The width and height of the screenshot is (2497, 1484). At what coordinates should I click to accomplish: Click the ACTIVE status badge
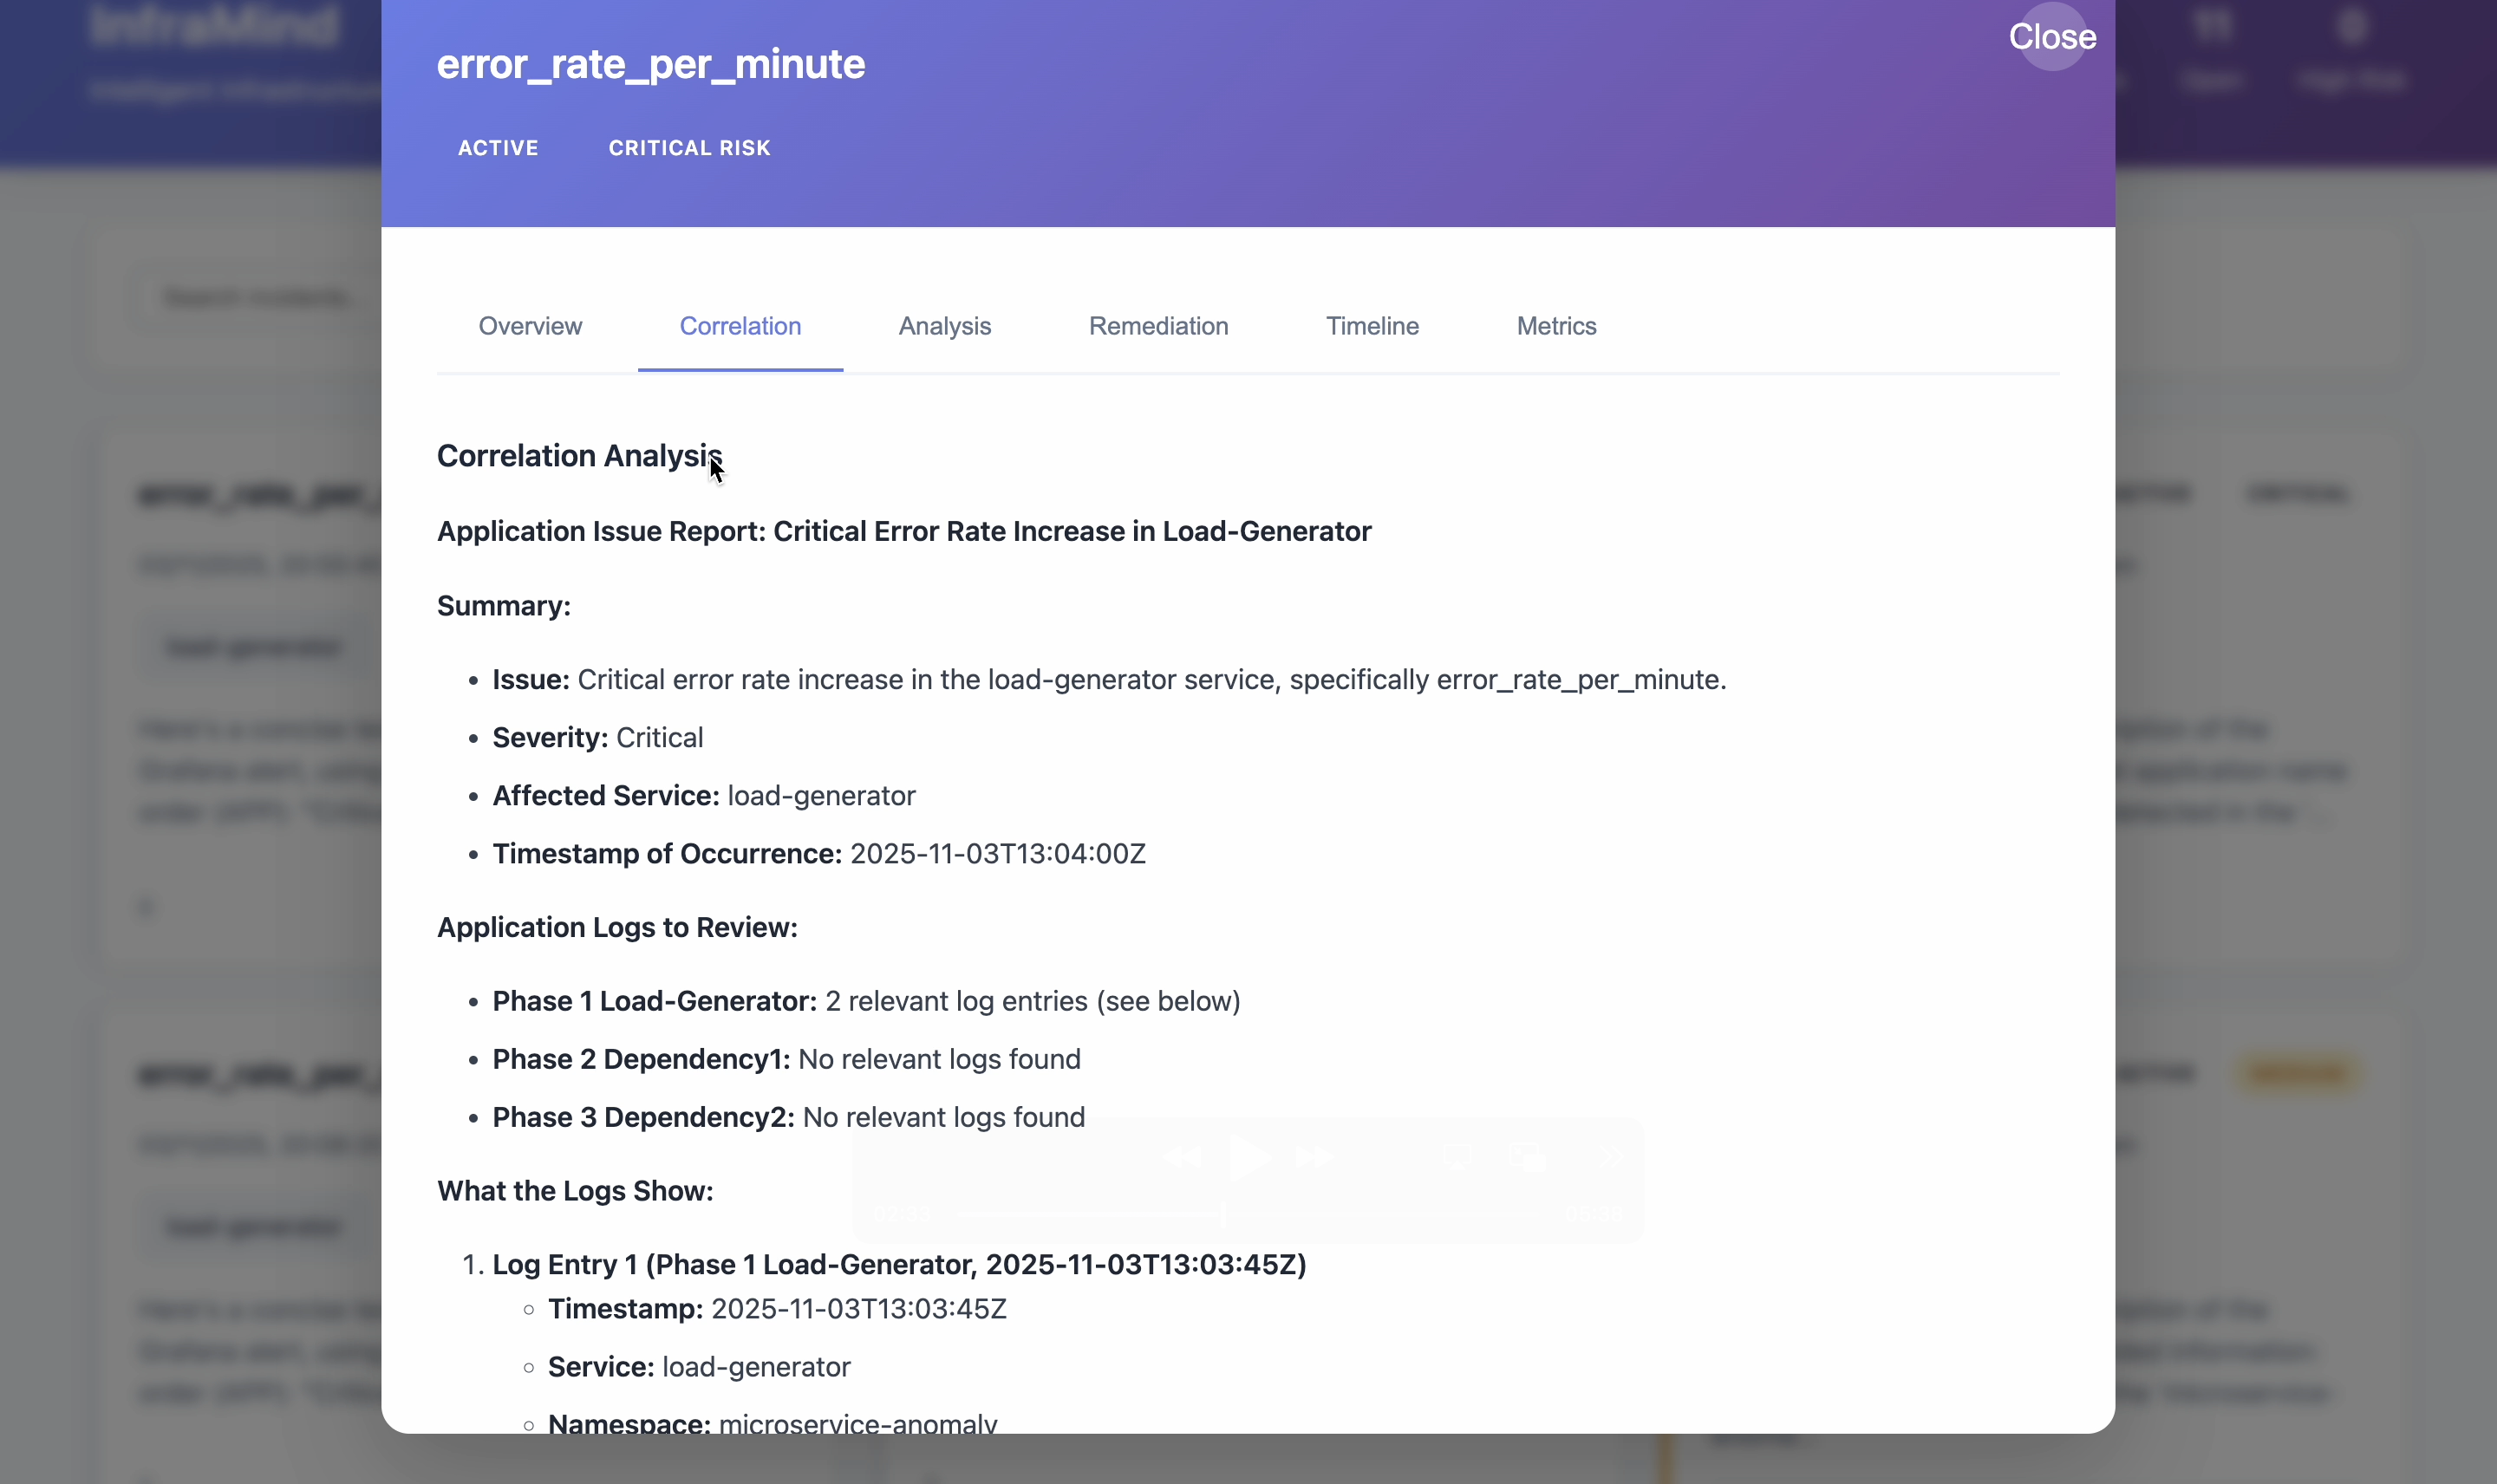498,148
